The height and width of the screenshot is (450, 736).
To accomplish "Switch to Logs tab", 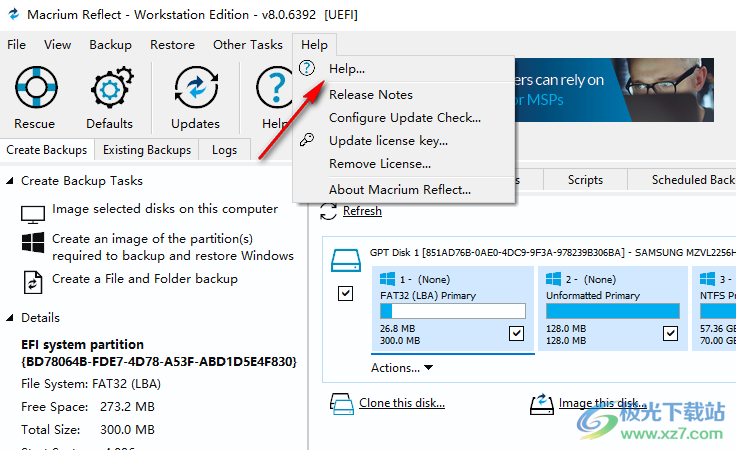I will pyautogui.click(x=224, y=150).
